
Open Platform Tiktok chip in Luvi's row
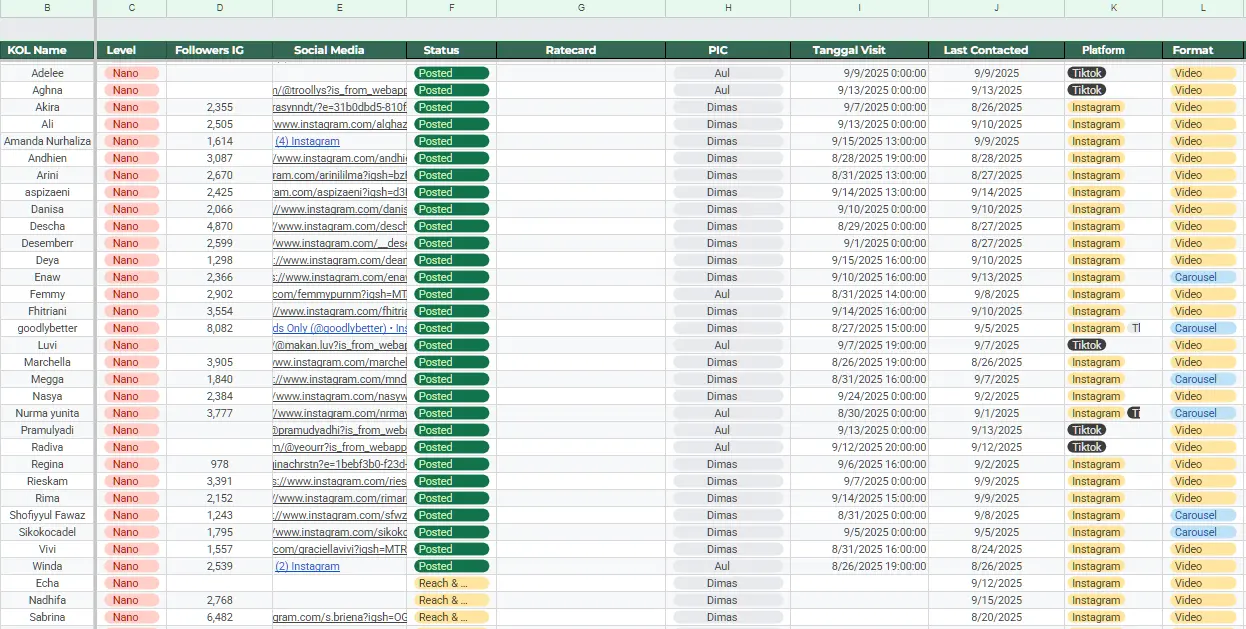click(1087, 345)
